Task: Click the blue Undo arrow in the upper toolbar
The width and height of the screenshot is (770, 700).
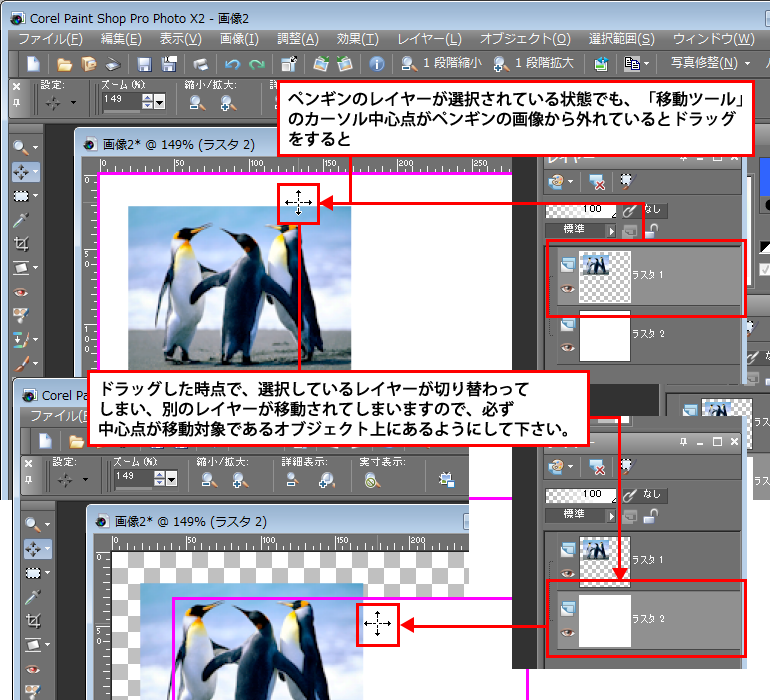Action: (x=232, y=64)
